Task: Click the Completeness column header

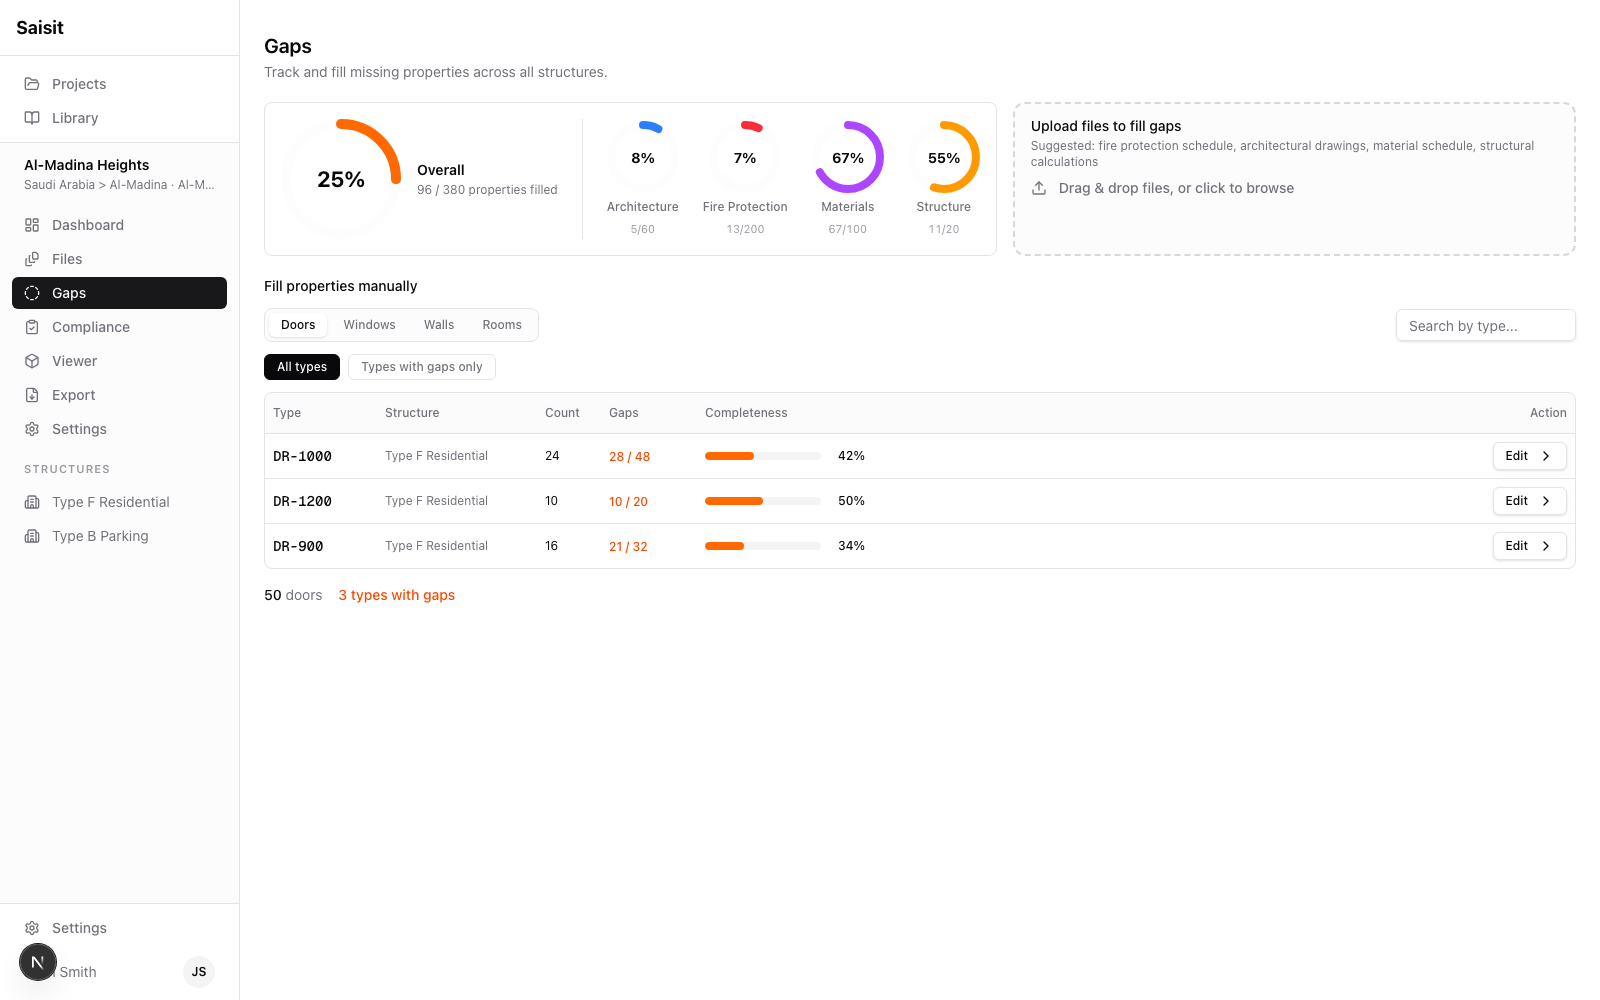Action: (x=746, y=413)
